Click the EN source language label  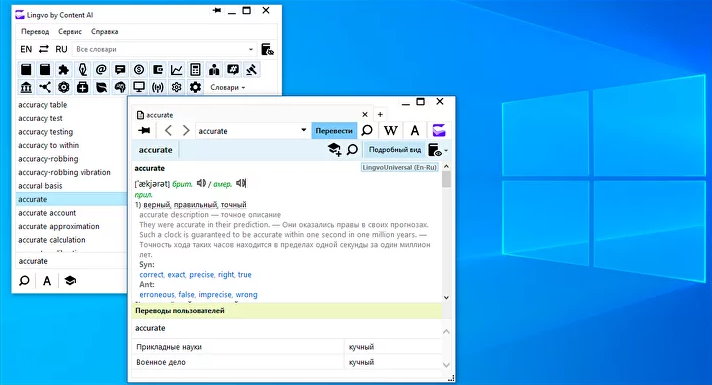[x=26, y=49]
